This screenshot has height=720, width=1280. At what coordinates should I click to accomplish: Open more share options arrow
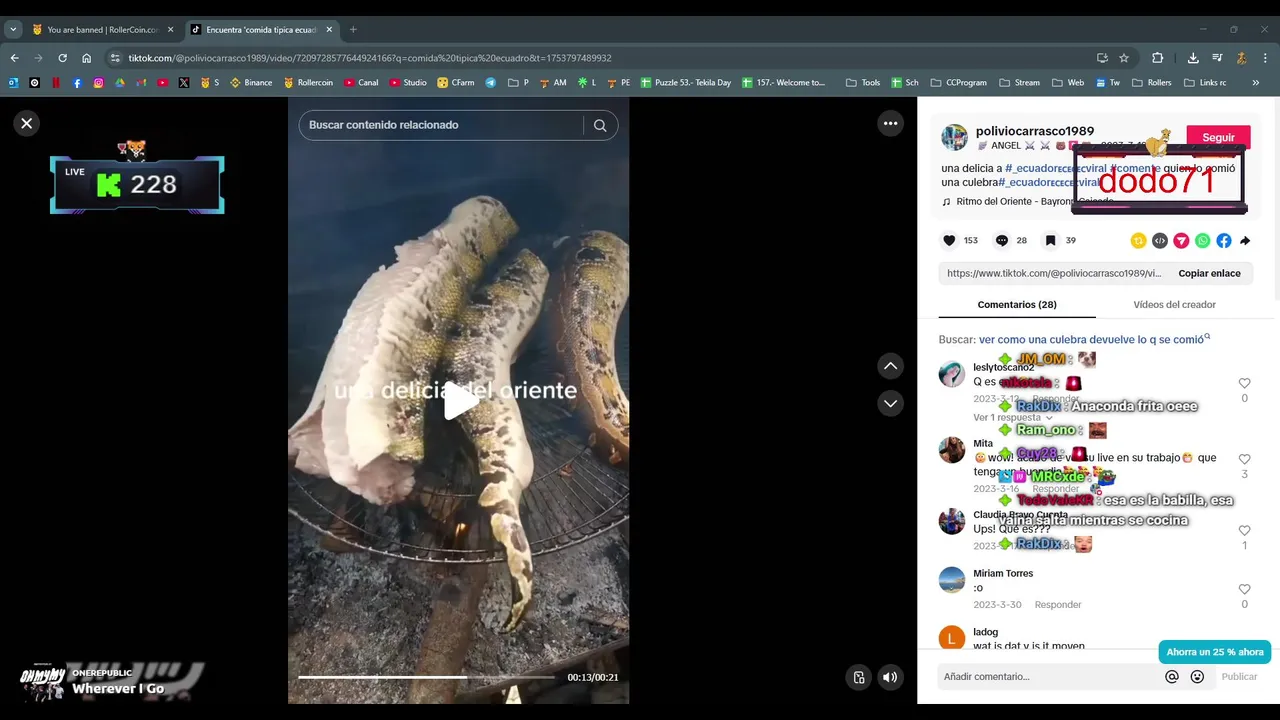[1245, 241]
